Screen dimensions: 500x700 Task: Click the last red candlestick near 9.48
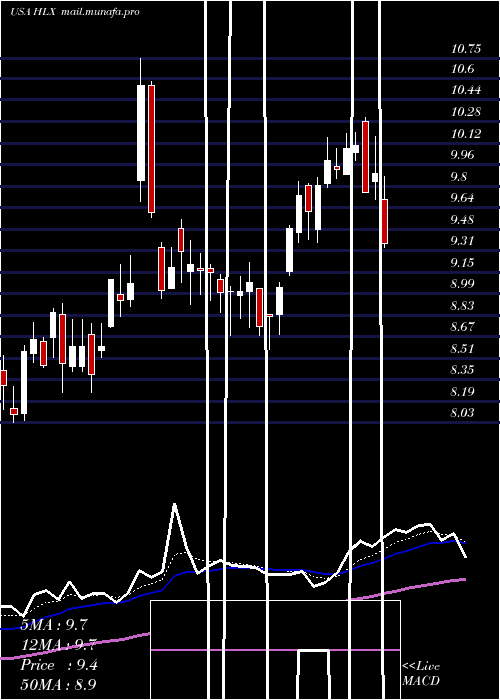pyautogui.click(x=384, y=221)
